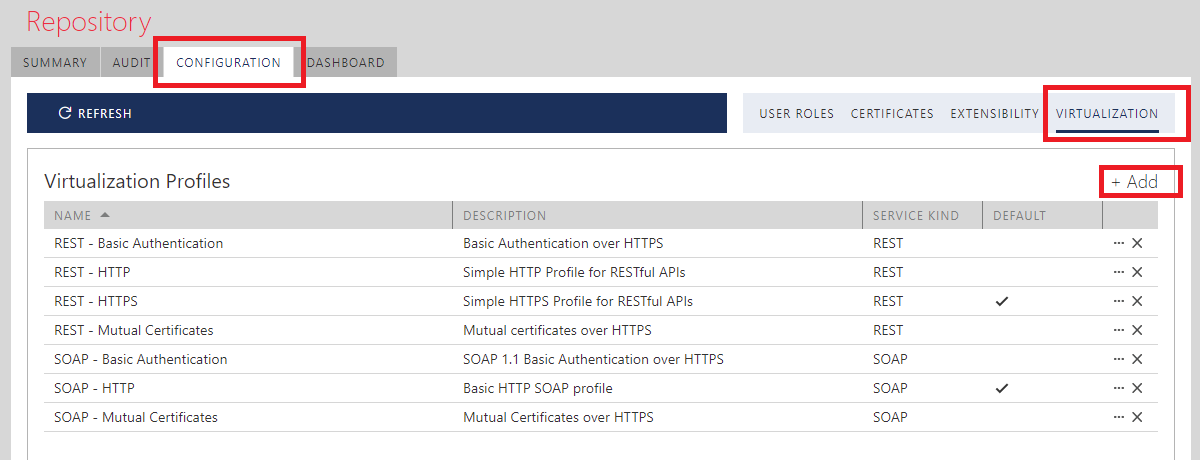1200x460 pixels.
Task: Delete the REST - HTTPS profile row
Action: (x=1137, y=301)
